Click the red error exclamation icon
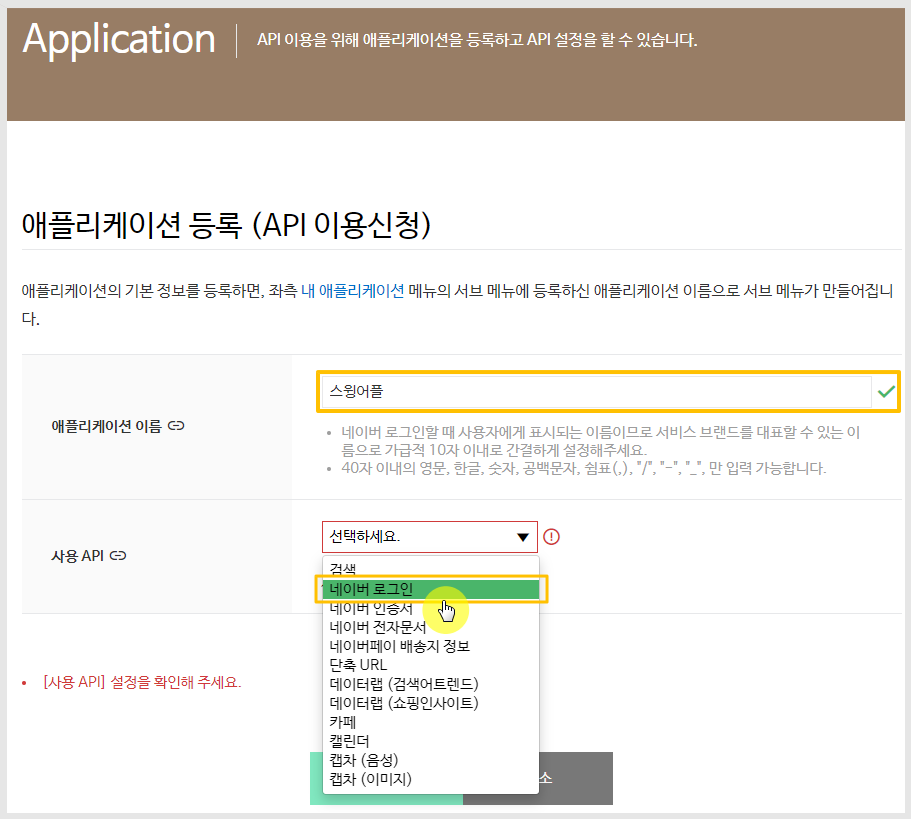This screenshot has width=911, height=819. tap(551, 537)
